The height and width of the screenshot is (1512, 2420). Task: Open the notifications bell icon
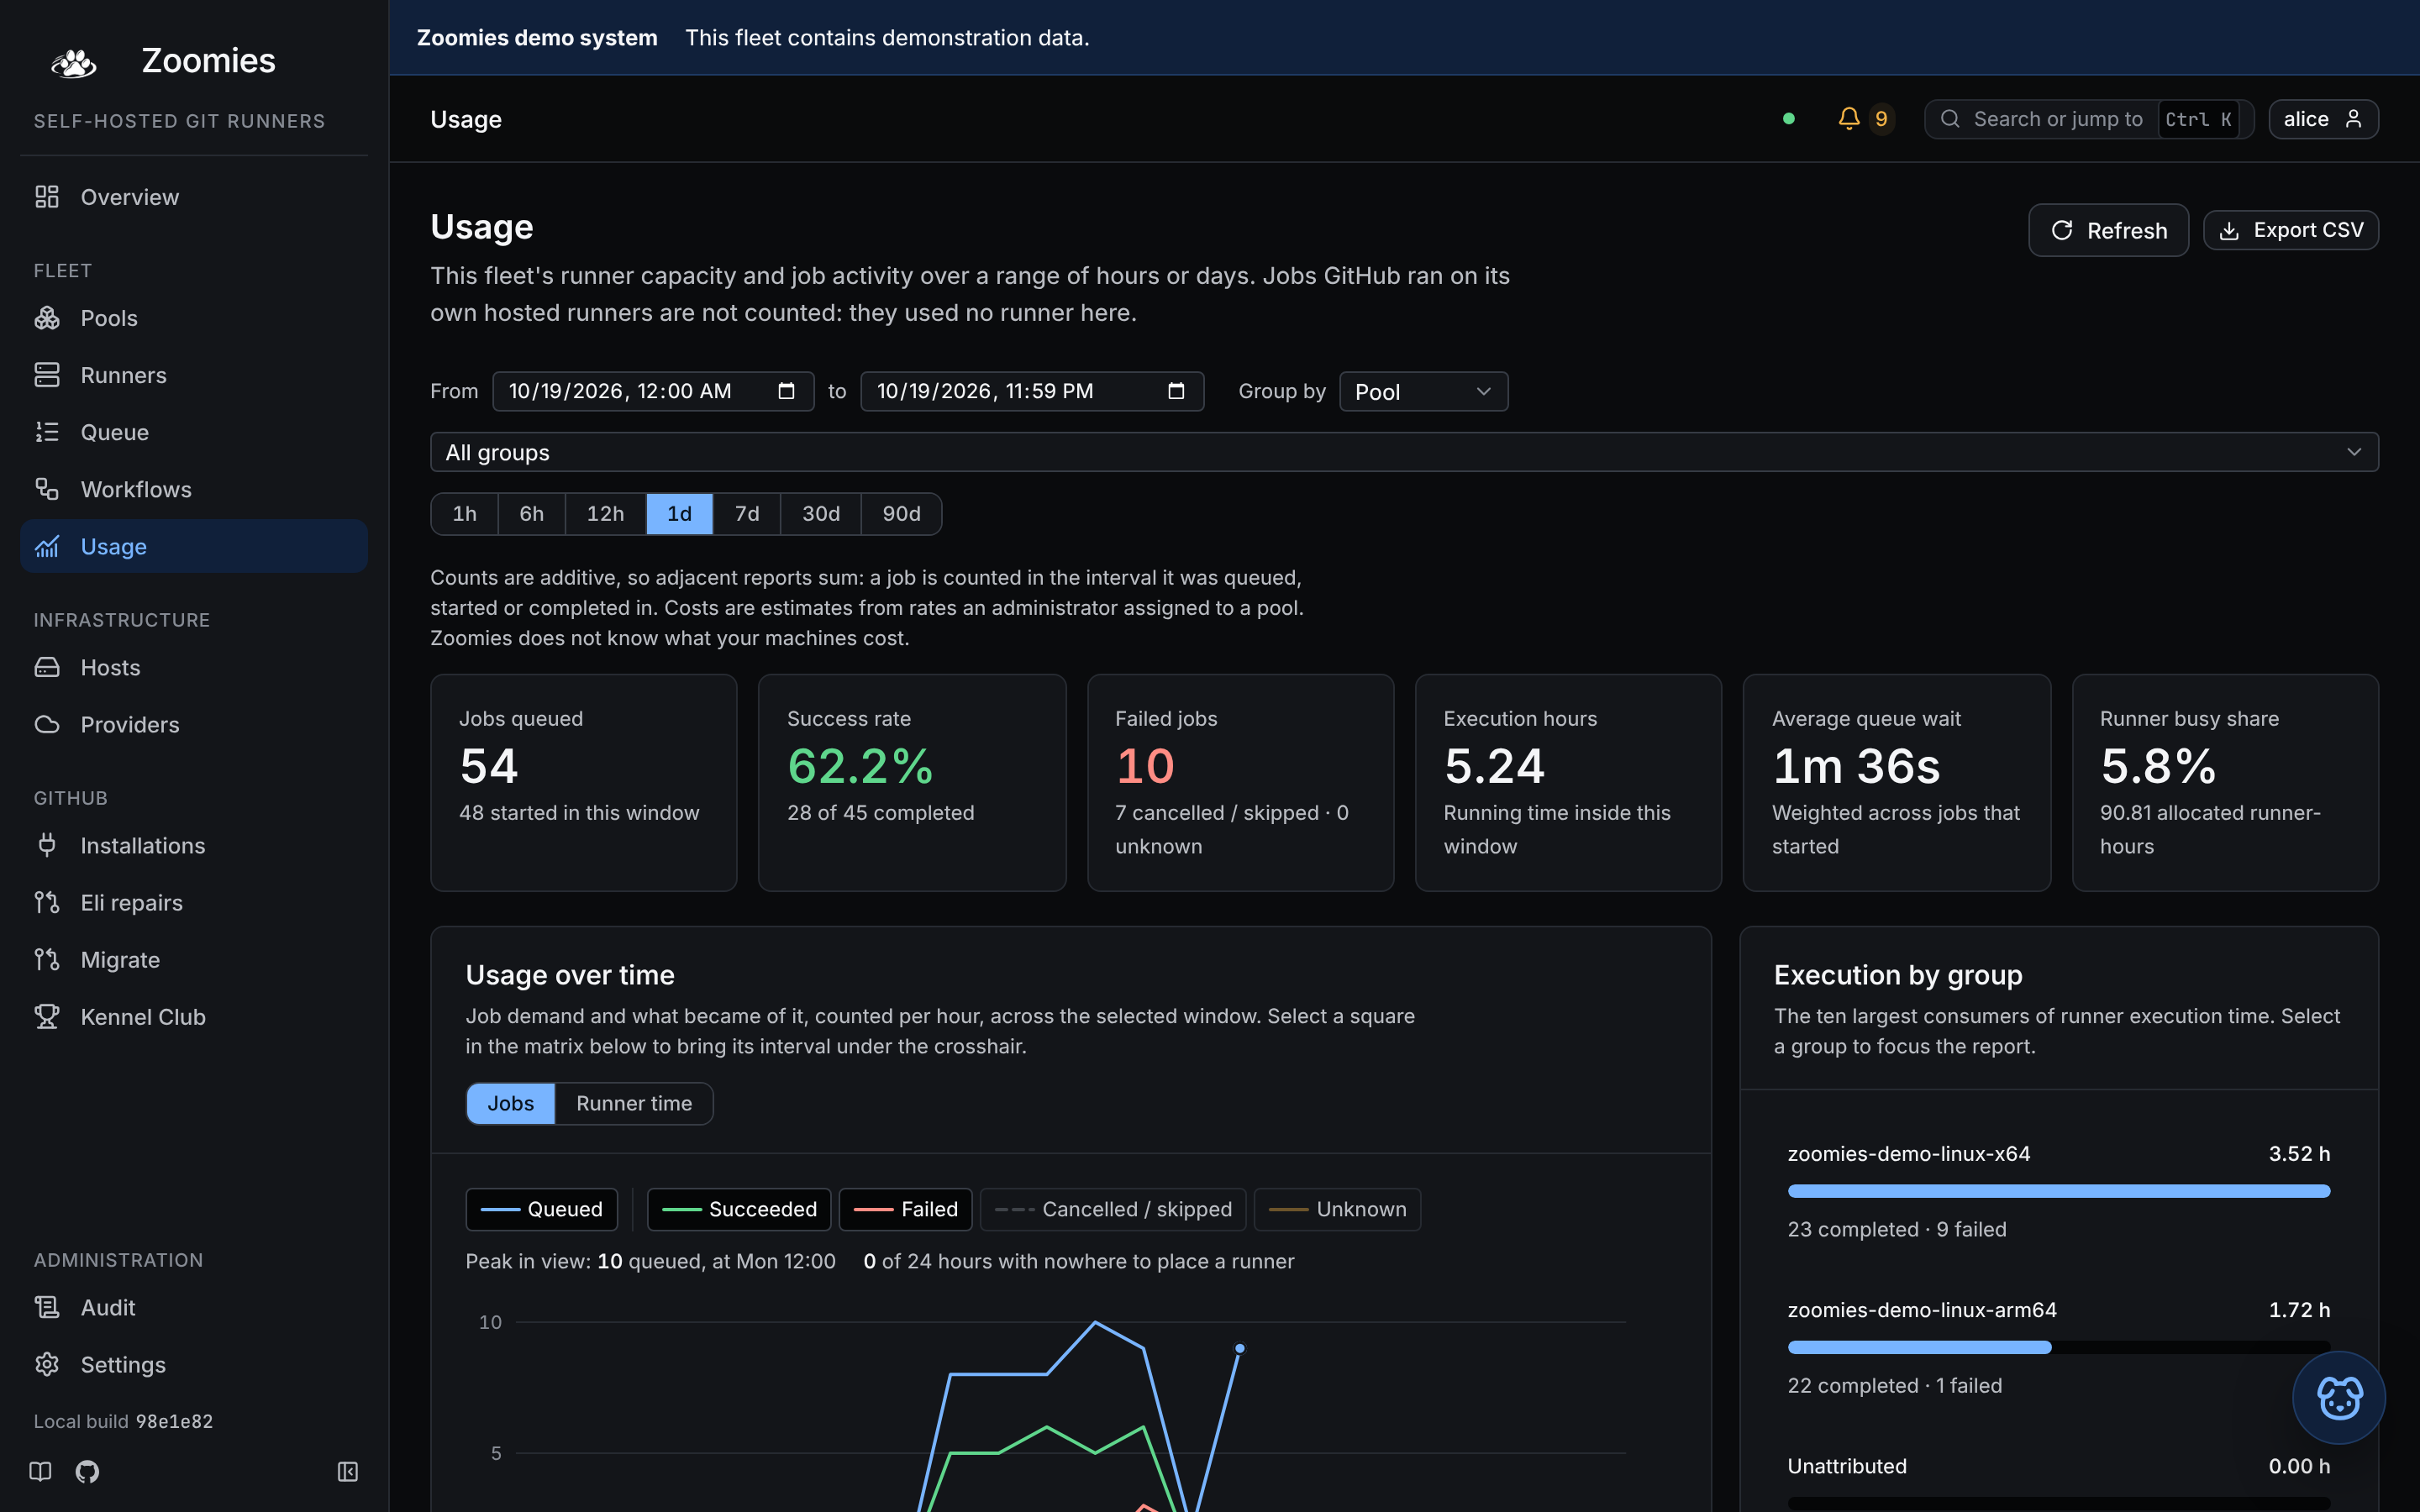click(1848, 119)
